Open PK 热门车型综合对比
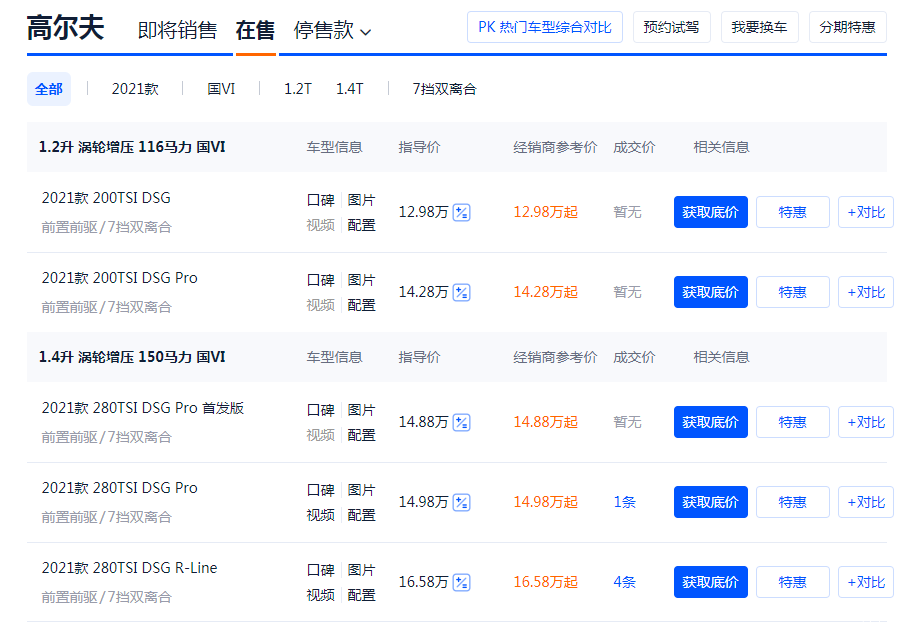The height and width of the screenshot is (634, 914). pyautogui.click(x=545, y=27)
